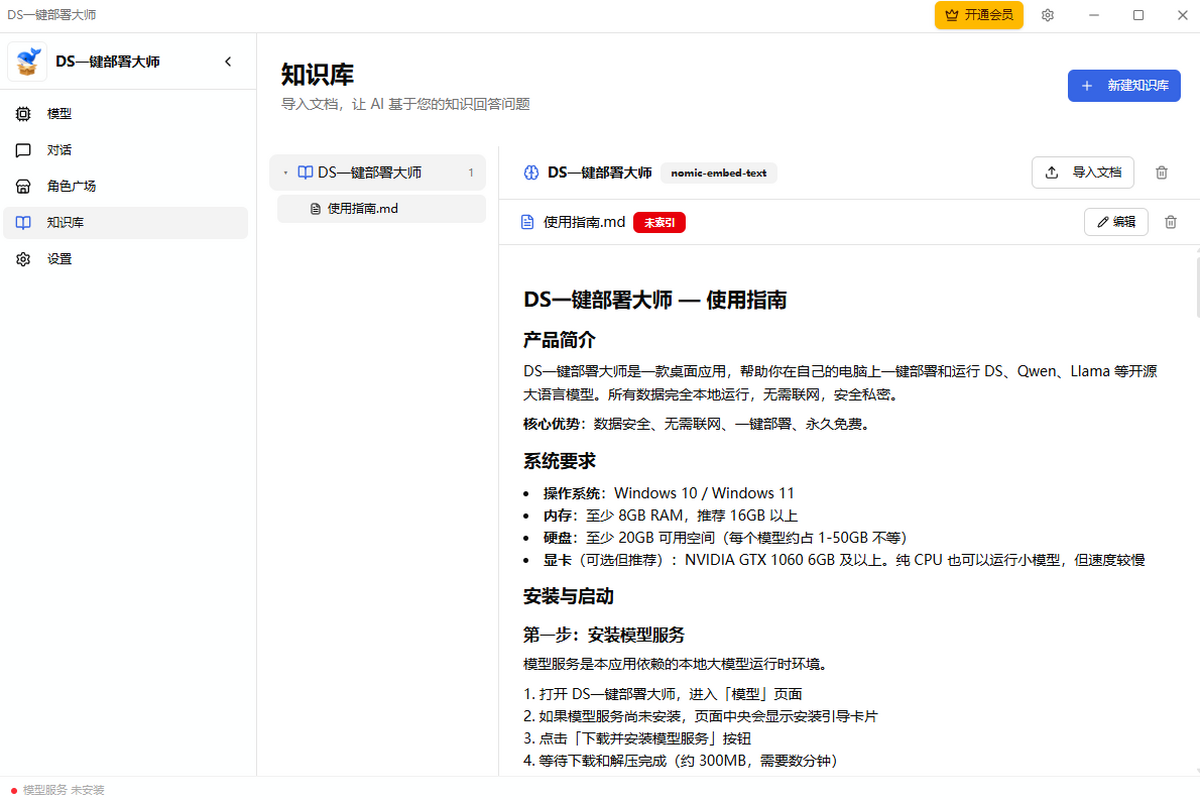Screen dimensions: 1200x800
Task: Click the 系统要求 heading
Action: click(560, 461)
